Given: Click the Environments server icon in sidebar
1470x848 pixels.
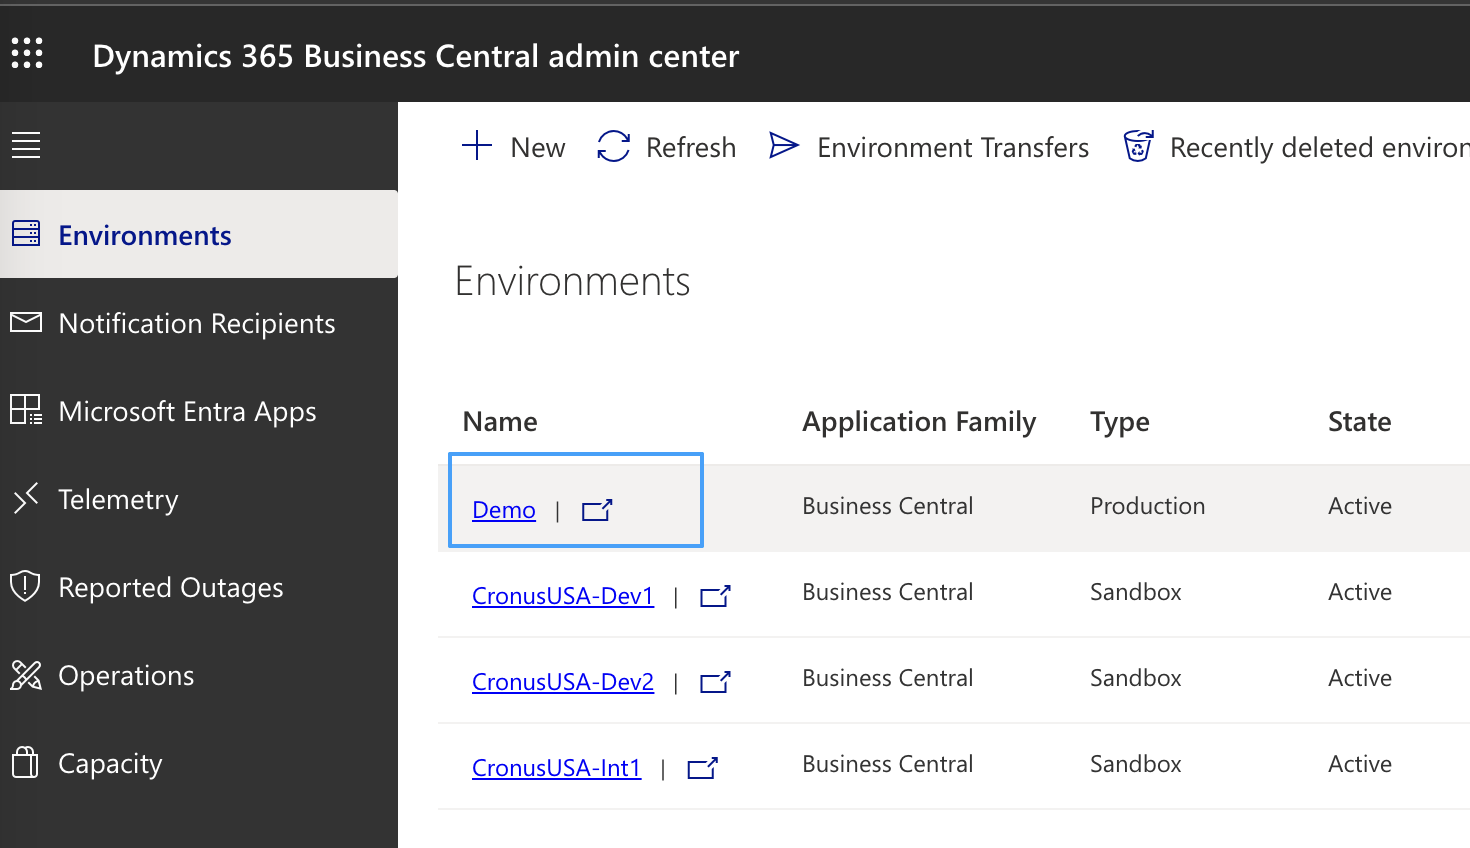Looking at the screenshot, I should 25,234.
